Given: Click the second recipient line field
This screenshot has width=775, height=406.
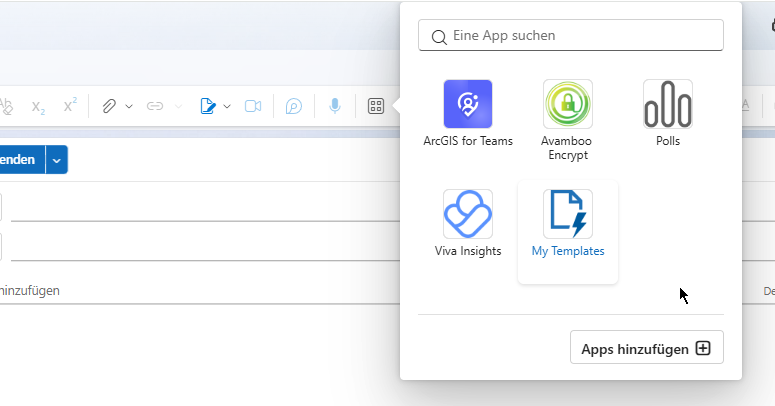Looking at the screenshot, I should 206,247.
